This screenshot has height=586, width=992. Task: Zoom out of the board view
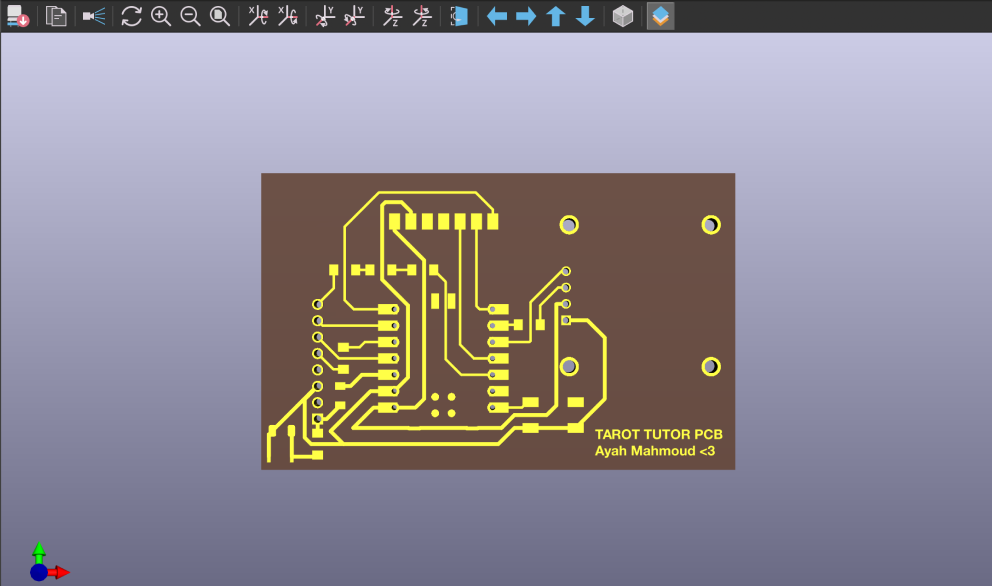click(190, 16)
